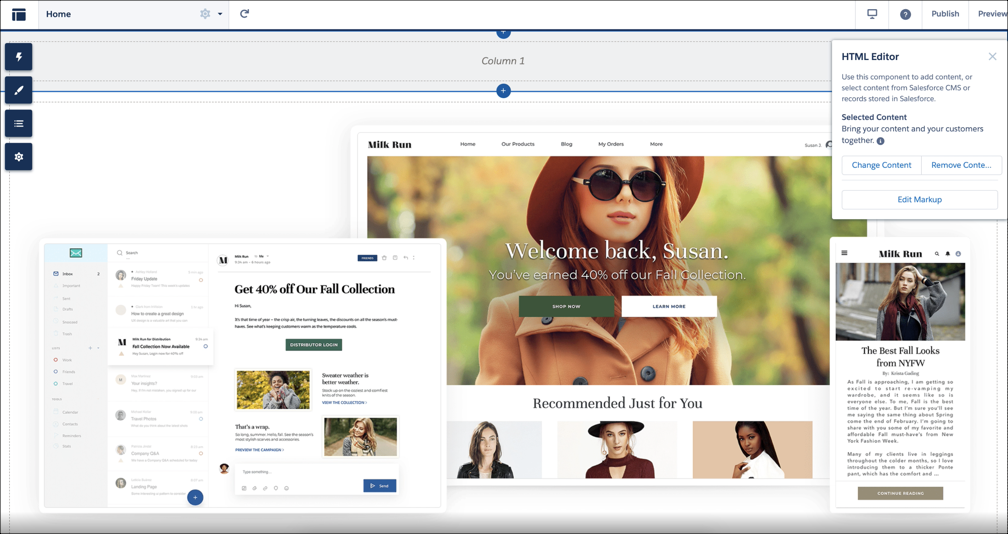Open page properties gear next to Home

pyautogui.click(x=205, y=14)
